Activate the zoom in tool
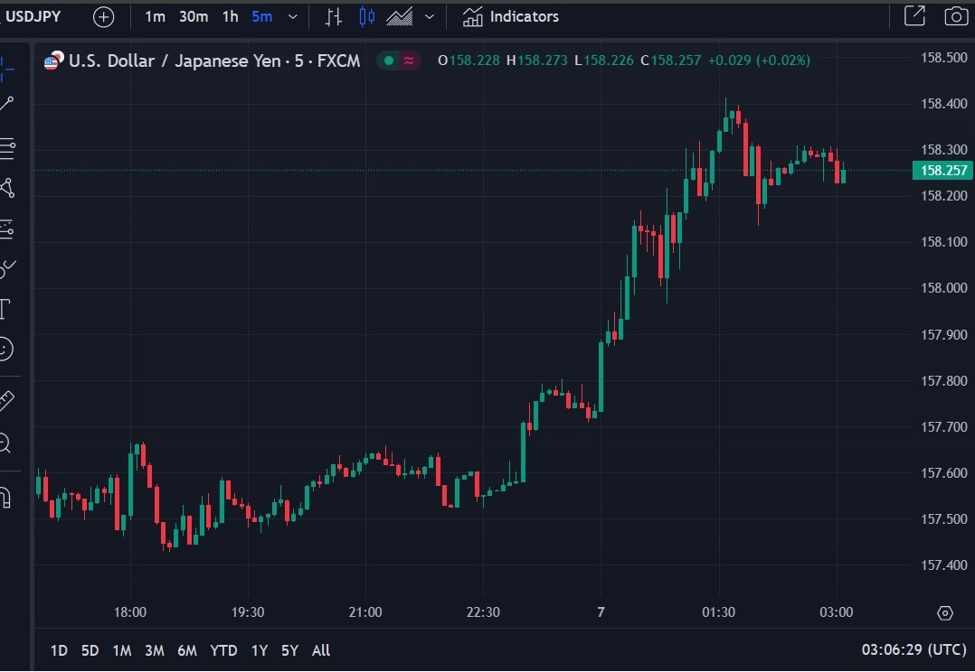 [x=5, y=443]
